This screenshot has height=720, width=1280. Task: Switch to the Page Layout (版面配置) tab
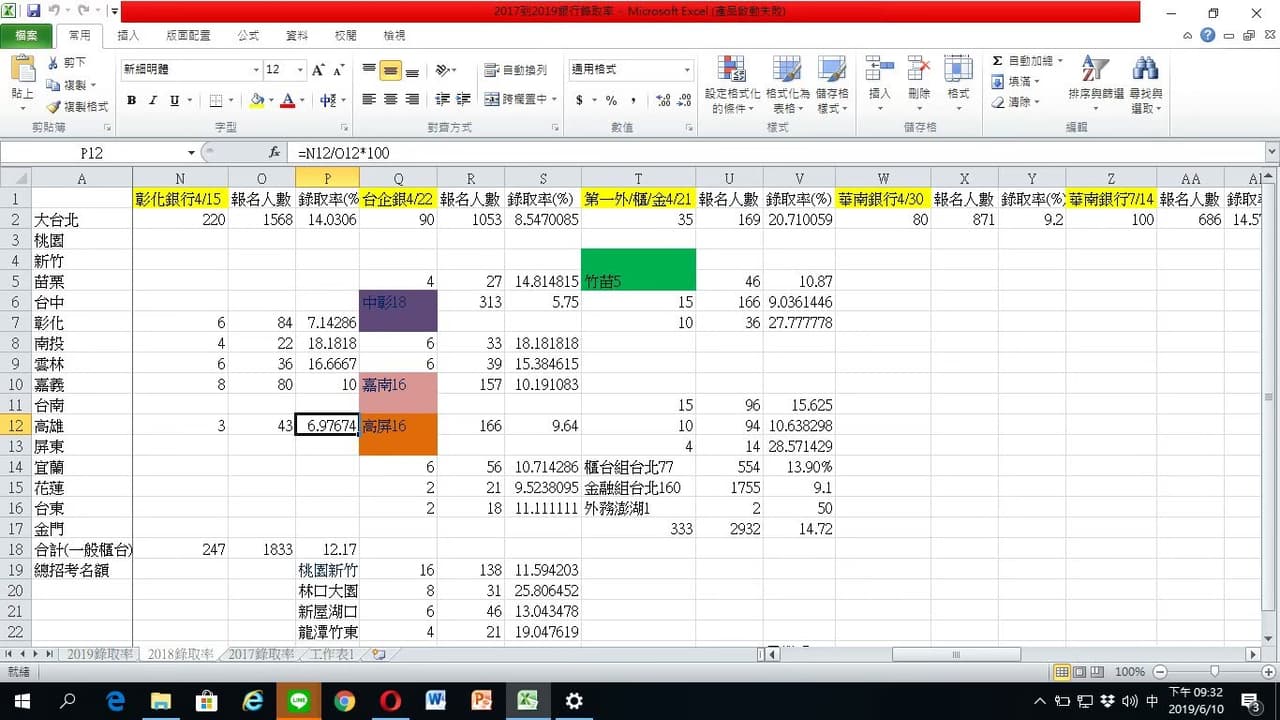click(188, 35)
